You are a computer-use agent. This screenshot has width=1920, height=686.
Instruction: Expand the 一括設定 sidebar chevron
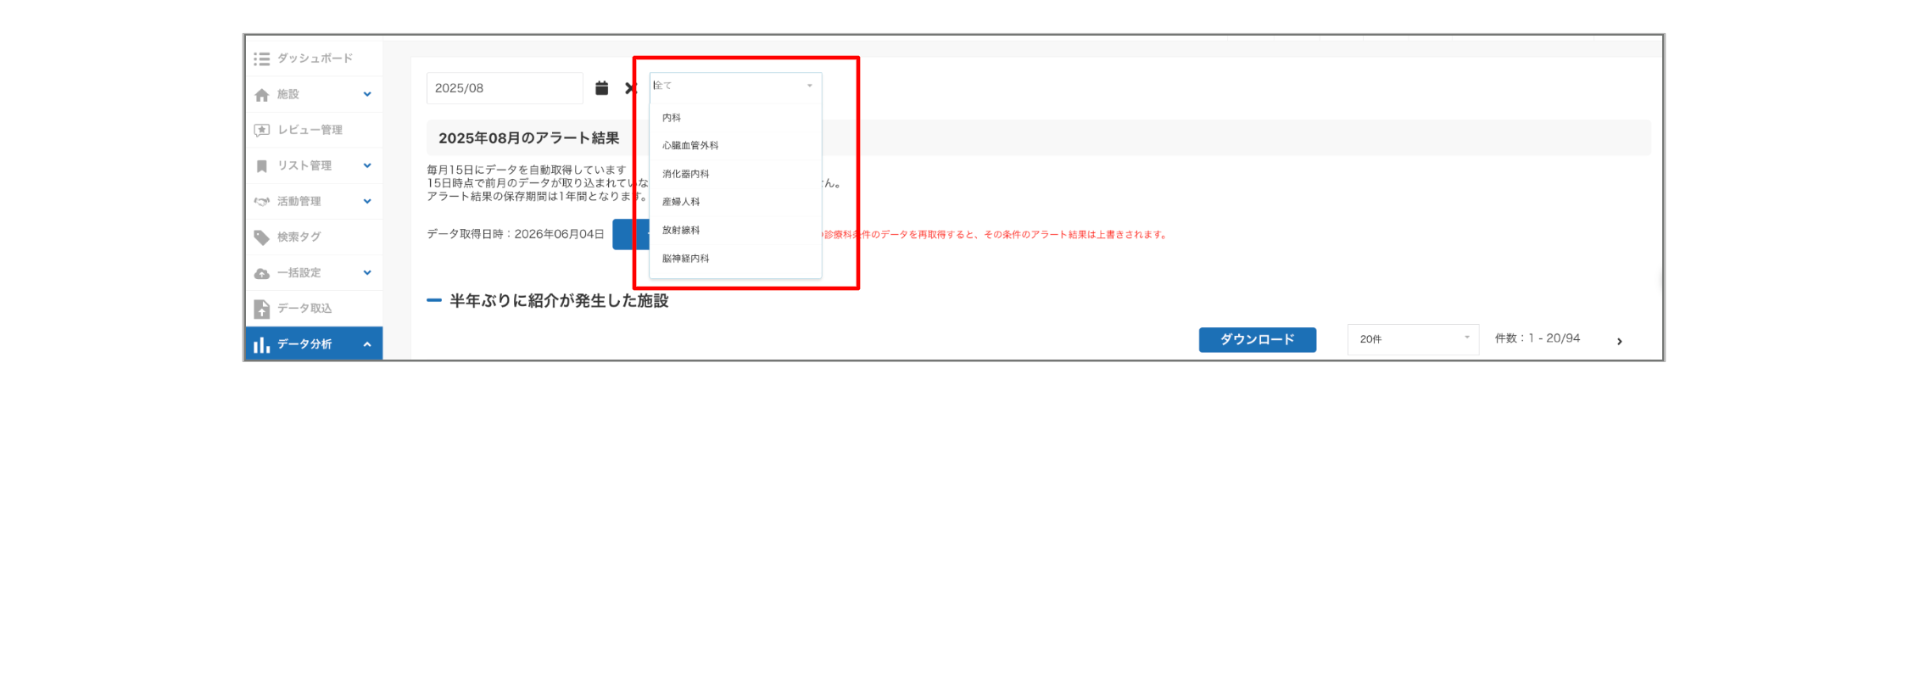(x=367, y=273)
